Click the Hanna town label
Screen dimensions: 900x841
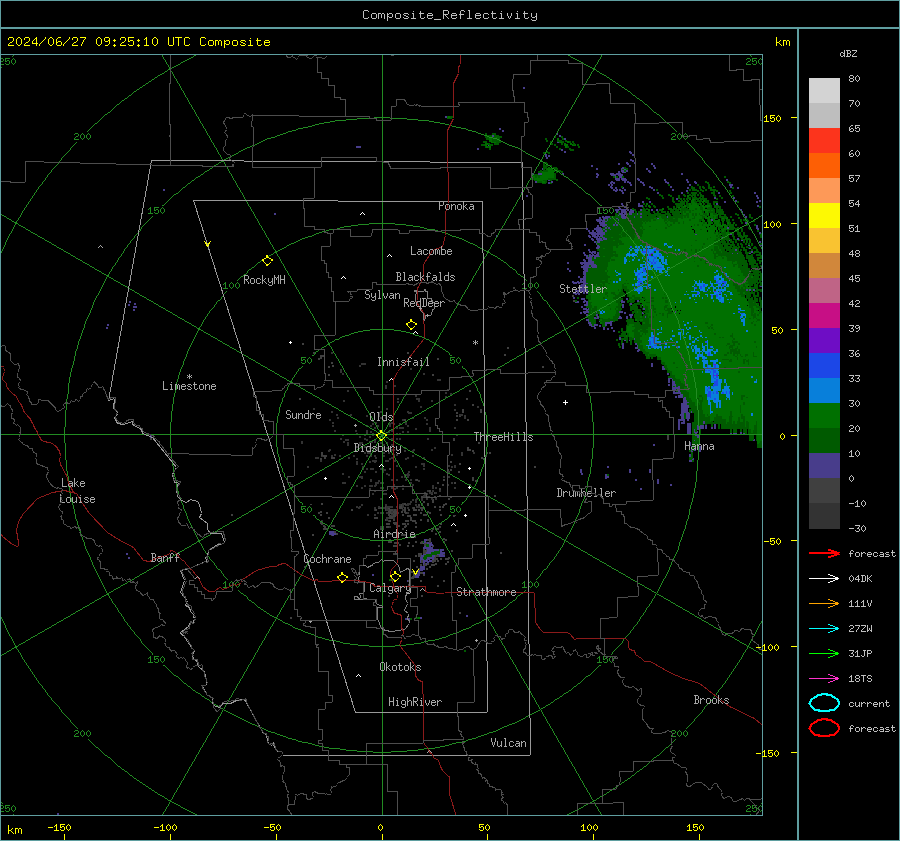[x=699, y=446]
